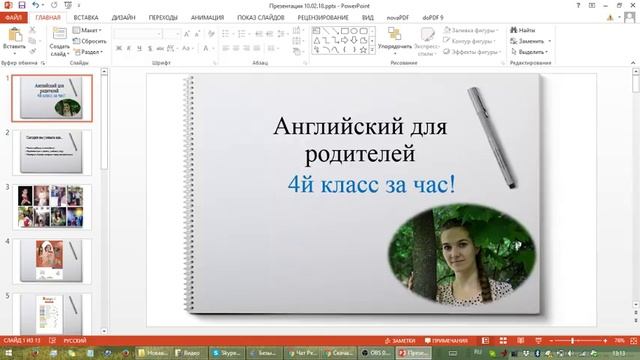640x360 pixels.
Task: Align text to the right
Action: coord(246,48)
